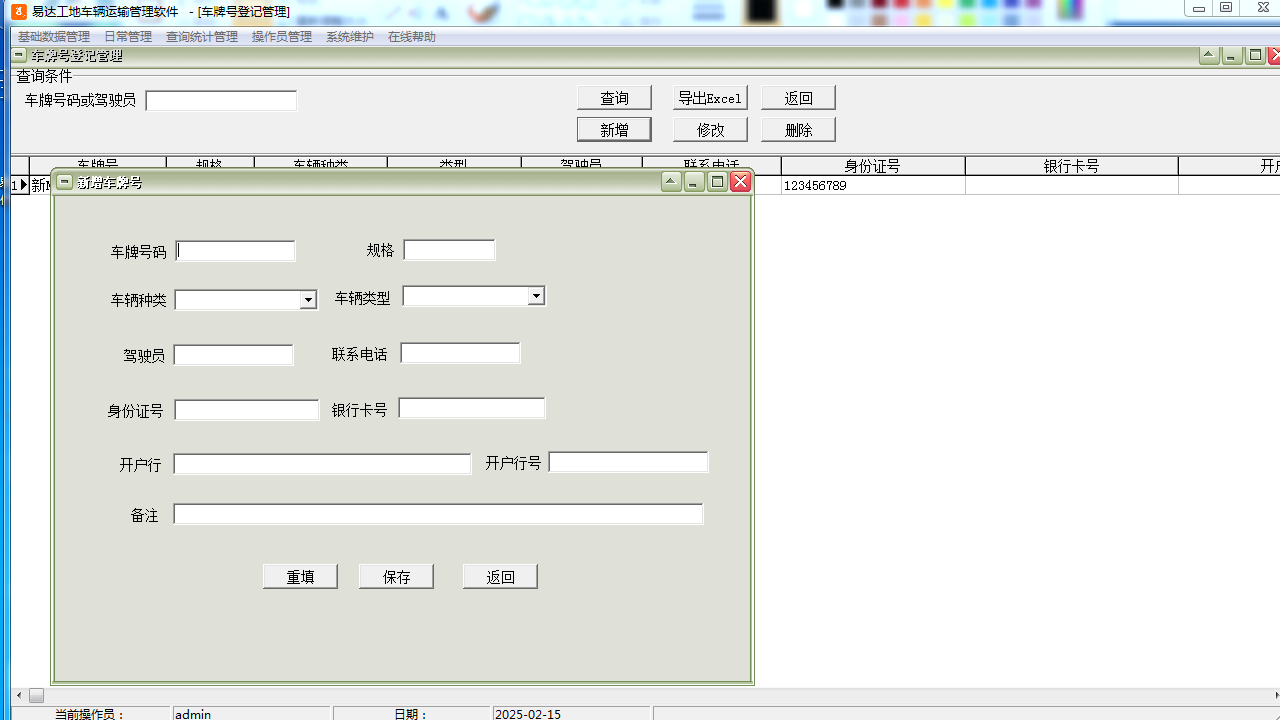Open the 查询统计管理 menu
Screen dimensions: 1280x720
(202, 37)
